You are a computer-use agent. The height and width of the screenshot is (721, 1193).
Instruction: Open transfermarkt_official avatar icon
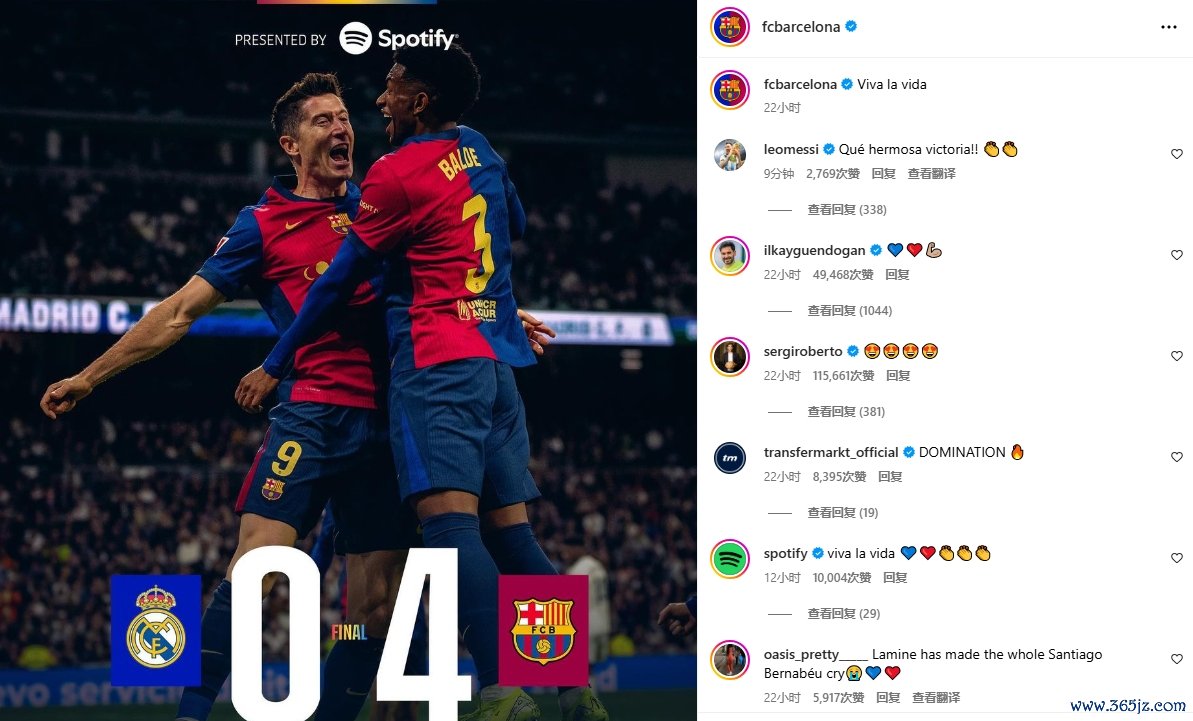[730, 458]
